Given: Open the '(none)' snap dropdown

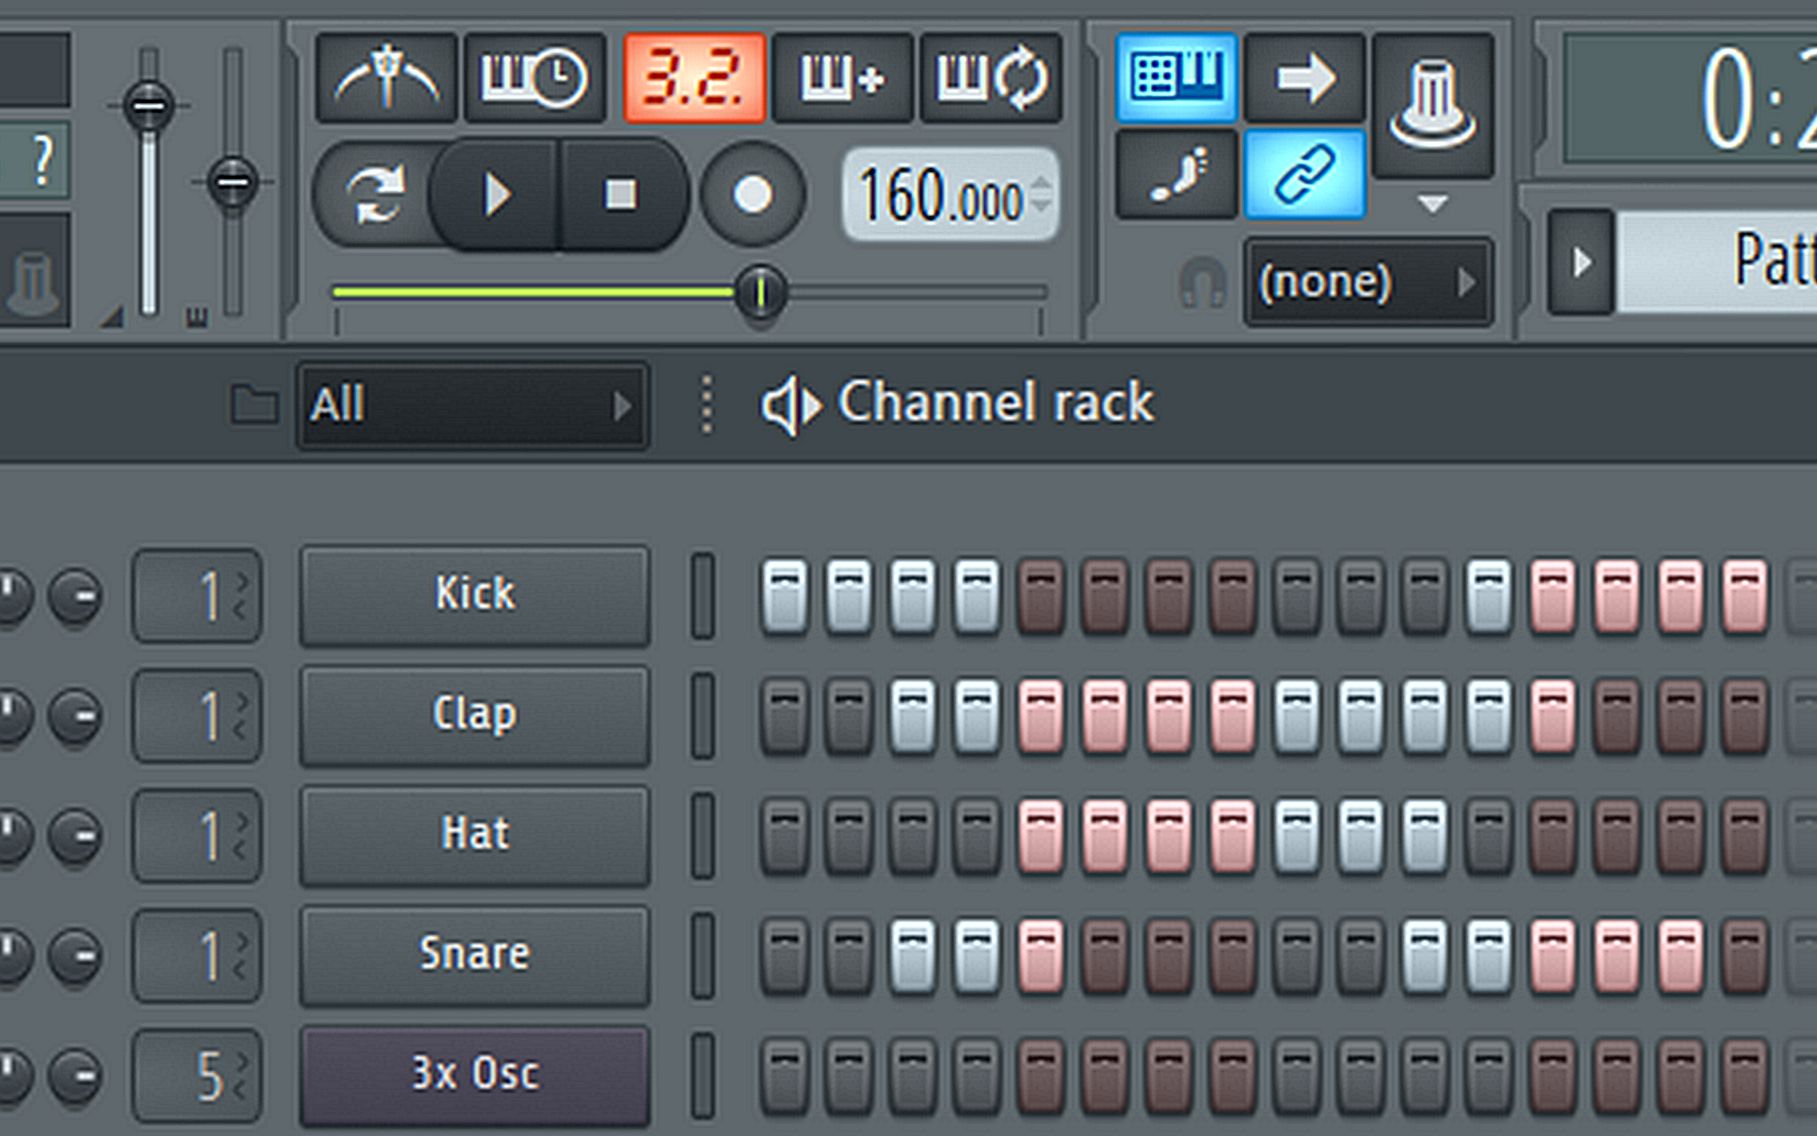Looking at the screenshot, I should click(x=1368, y=281).
